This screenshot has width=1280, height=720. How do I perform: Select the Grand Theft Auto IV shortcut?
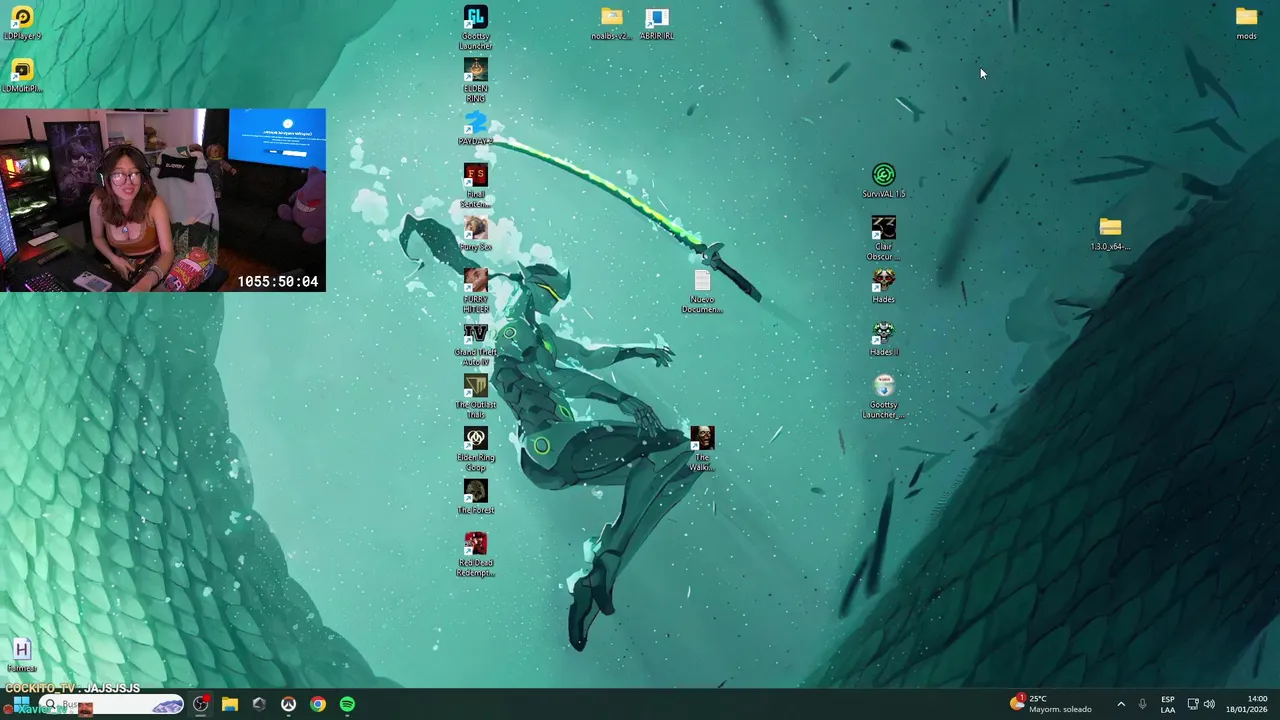coord(475,345)
